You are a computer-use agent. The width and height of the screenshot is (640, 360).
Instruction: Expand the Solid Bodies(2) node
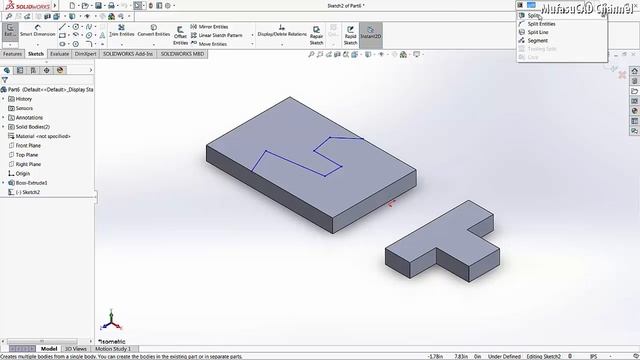[3, 127]
